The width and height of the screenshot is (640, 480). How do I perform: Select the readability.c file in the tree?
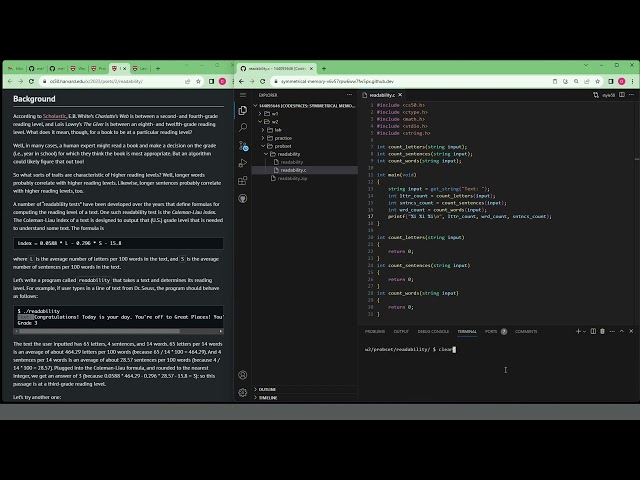coord(305,170)
